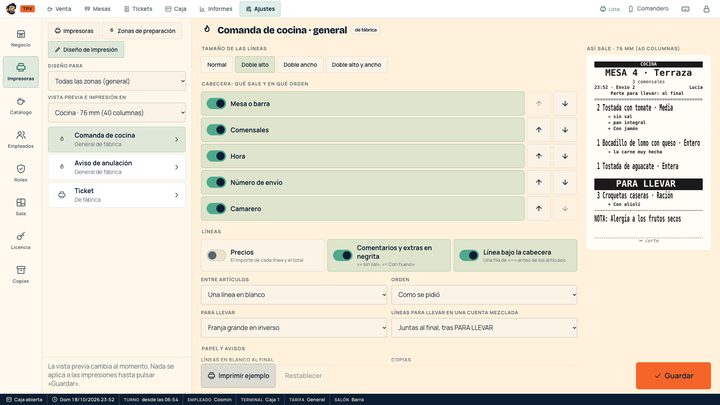Toggle Número de envío switch
Viewport: 720px width, 405px height.
[216, 182]
